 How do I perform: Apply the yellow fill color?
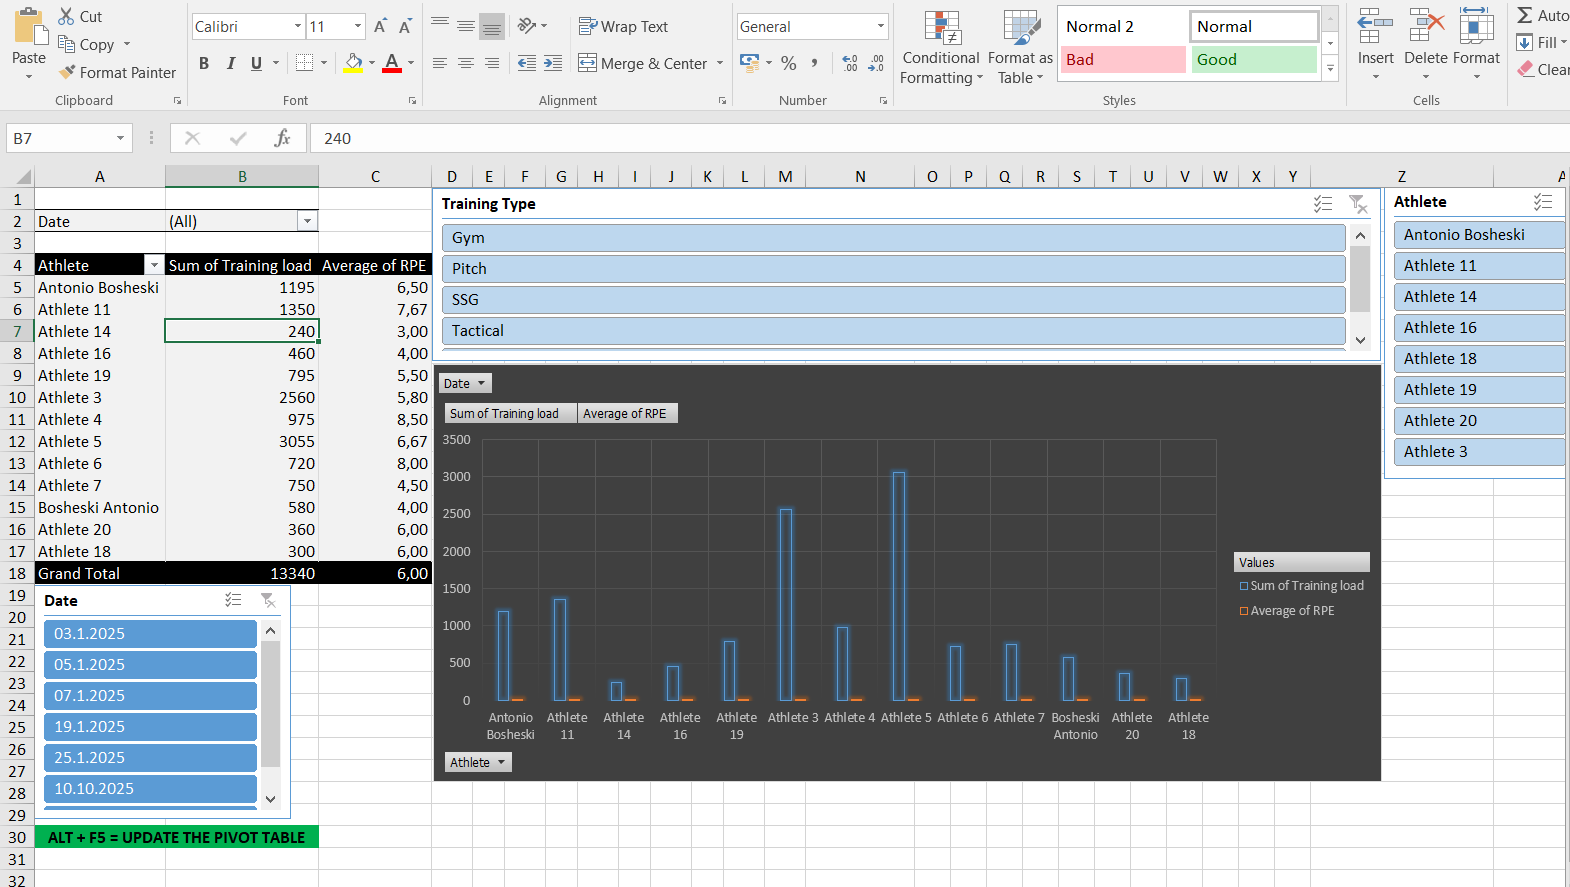tap(353, 63)
